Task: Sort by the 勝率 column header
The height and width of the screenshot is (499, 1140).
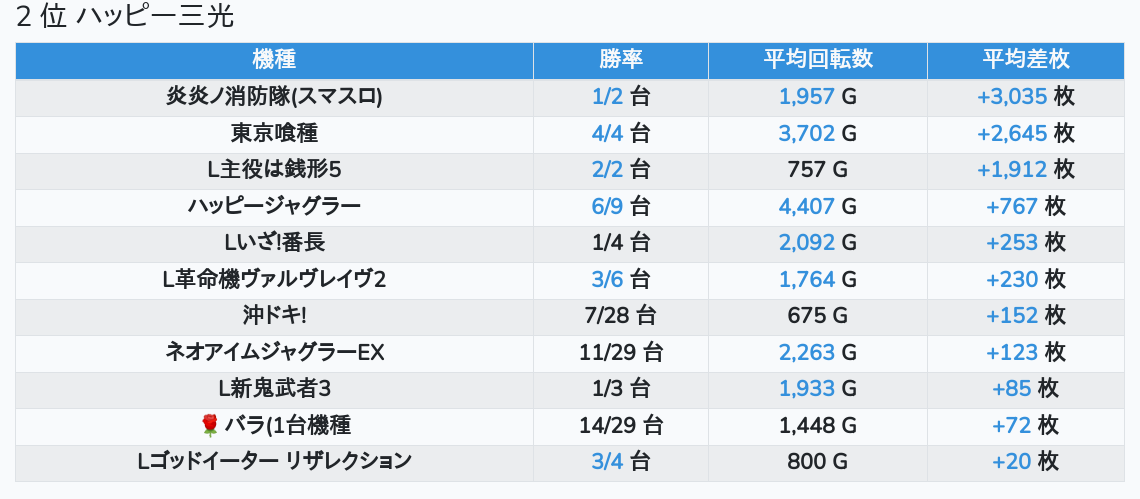Action: [620, 60]
